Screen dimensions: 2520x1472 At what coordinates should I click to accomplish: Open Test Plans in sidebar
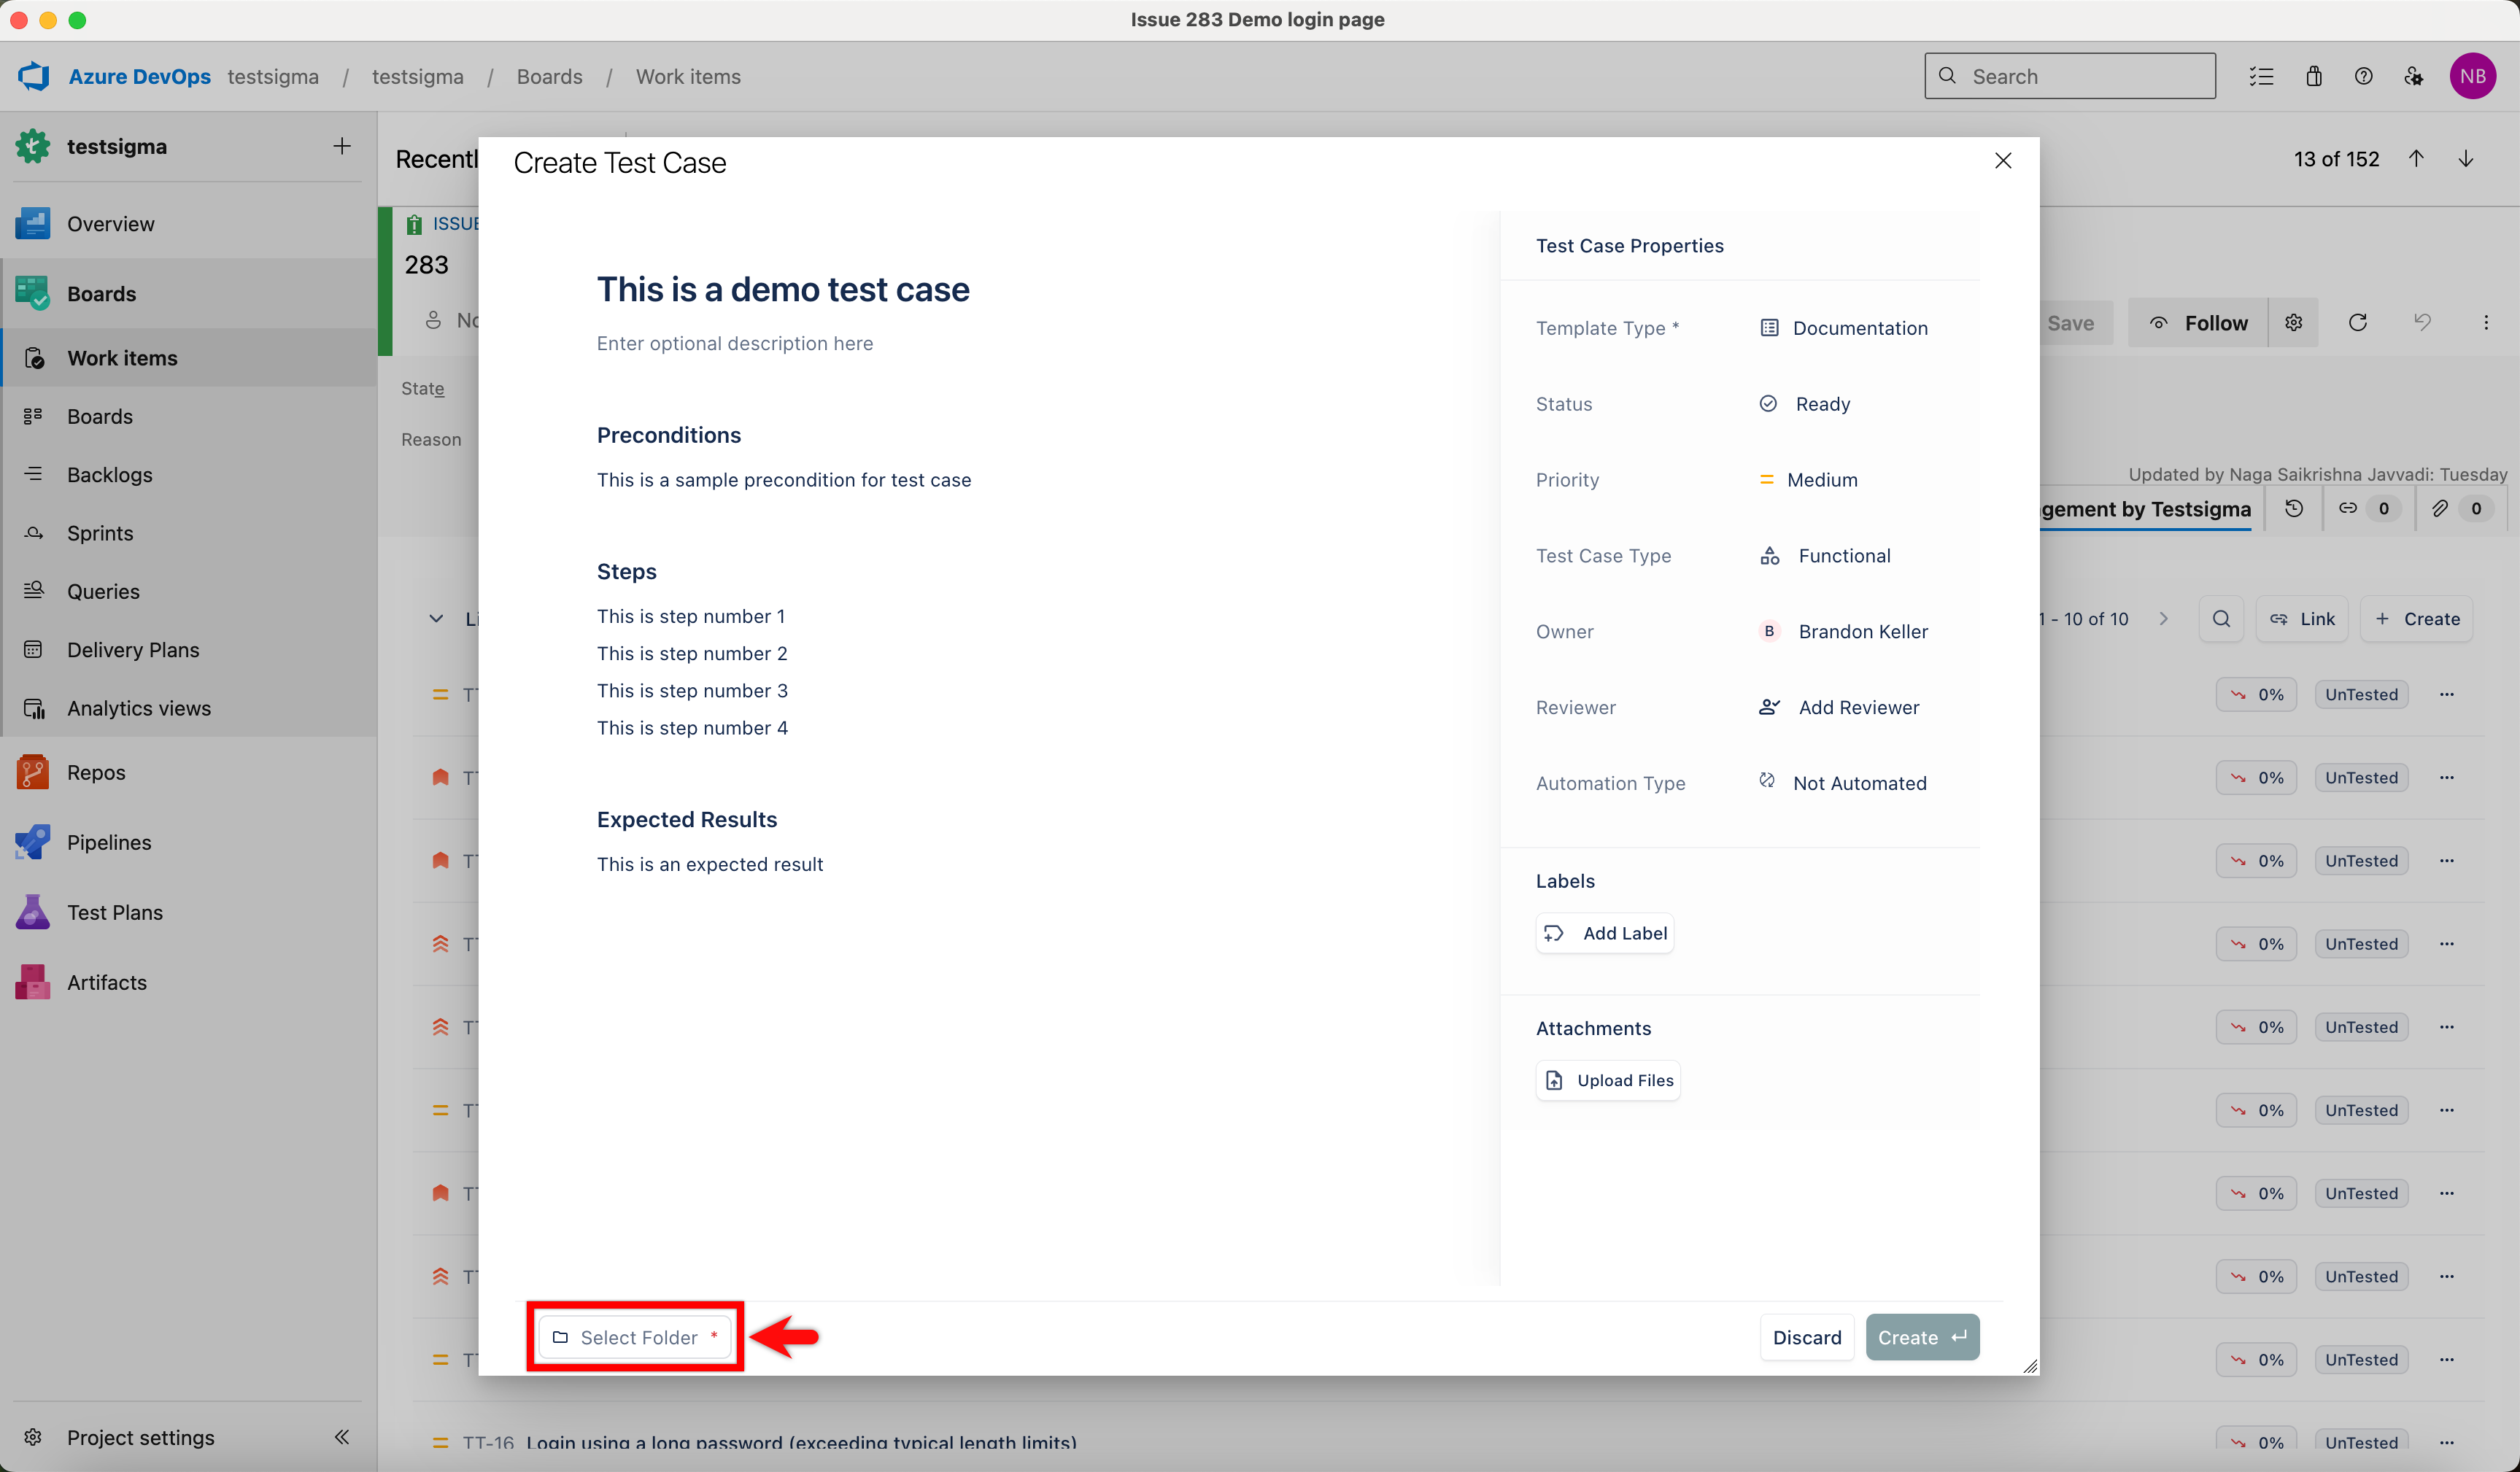pos(114,912)
